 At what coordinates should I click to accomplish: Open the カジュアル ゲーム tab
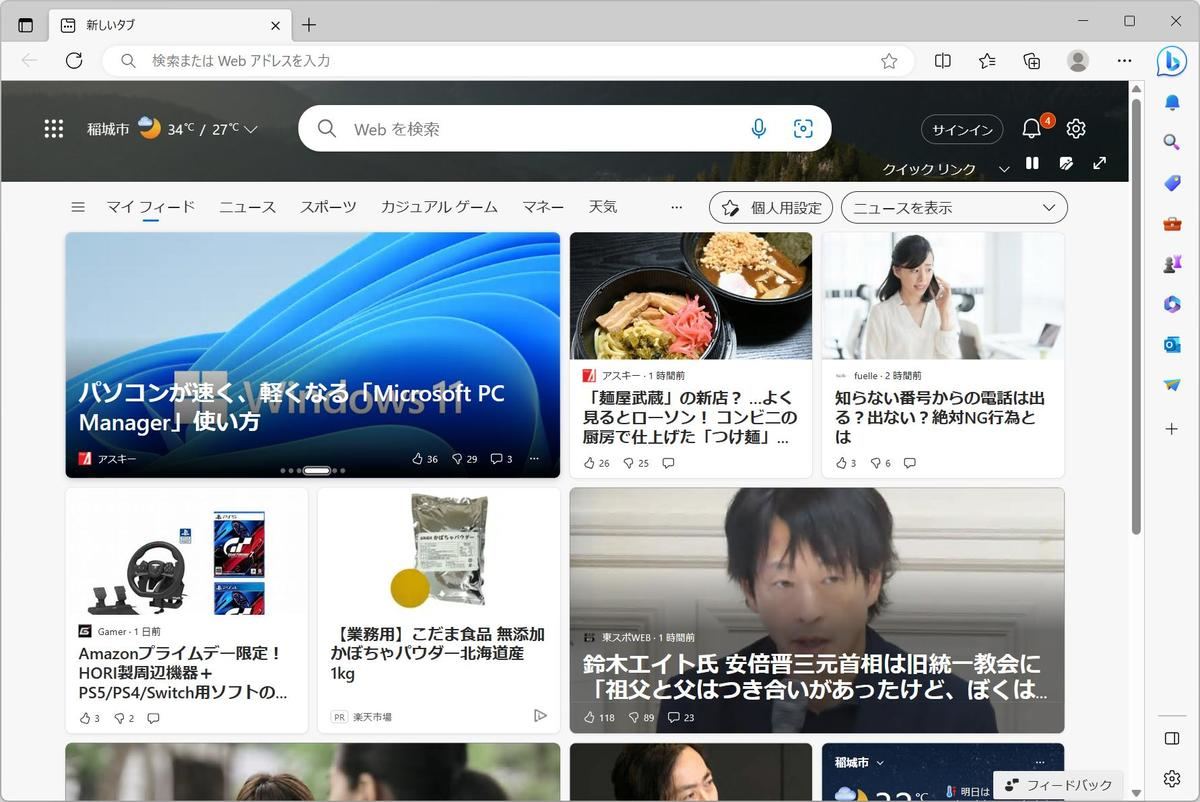tap(439, 207)
